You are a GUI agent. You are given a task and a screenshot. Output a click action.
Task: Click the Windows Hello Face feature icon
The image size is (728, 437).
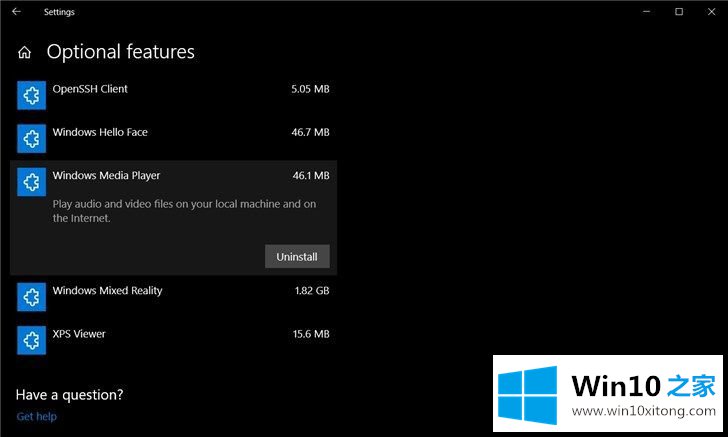32,138
